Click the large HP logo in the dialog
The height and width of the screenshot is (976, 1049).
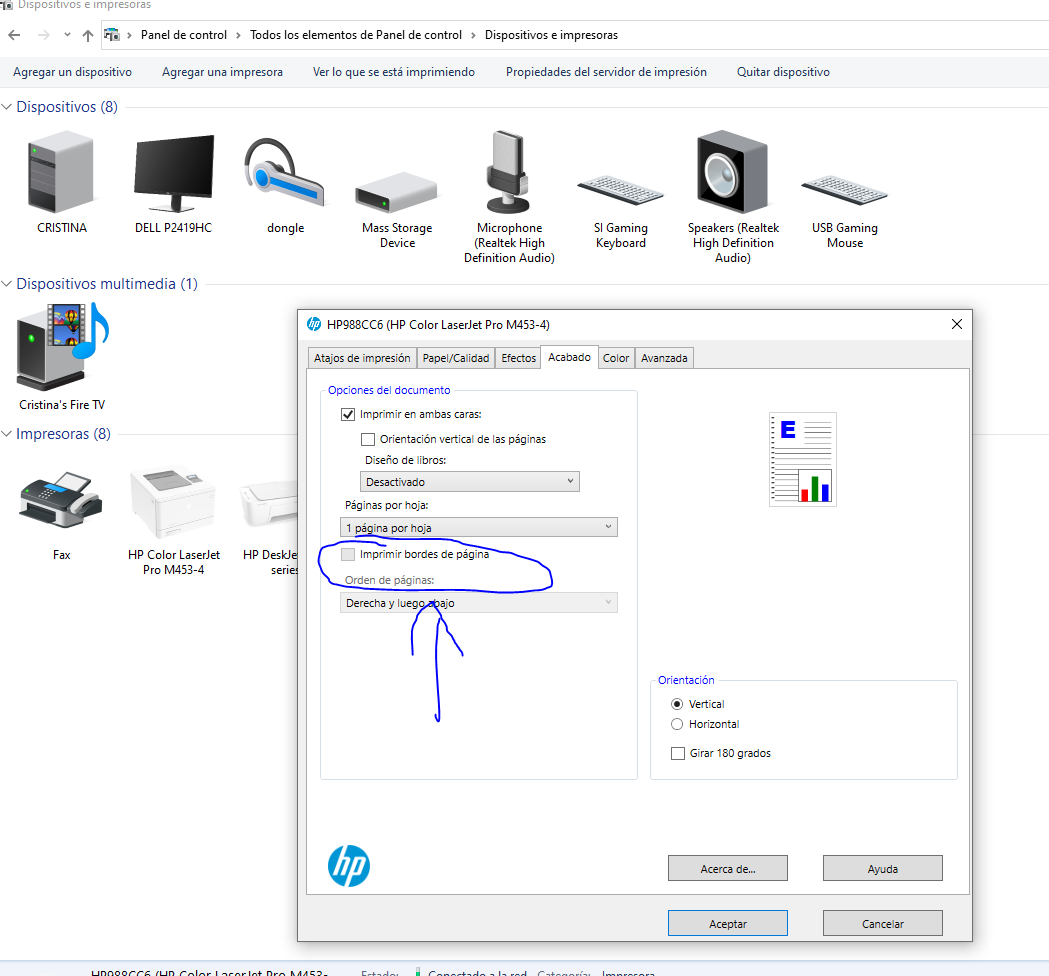(x=349, y=866)
